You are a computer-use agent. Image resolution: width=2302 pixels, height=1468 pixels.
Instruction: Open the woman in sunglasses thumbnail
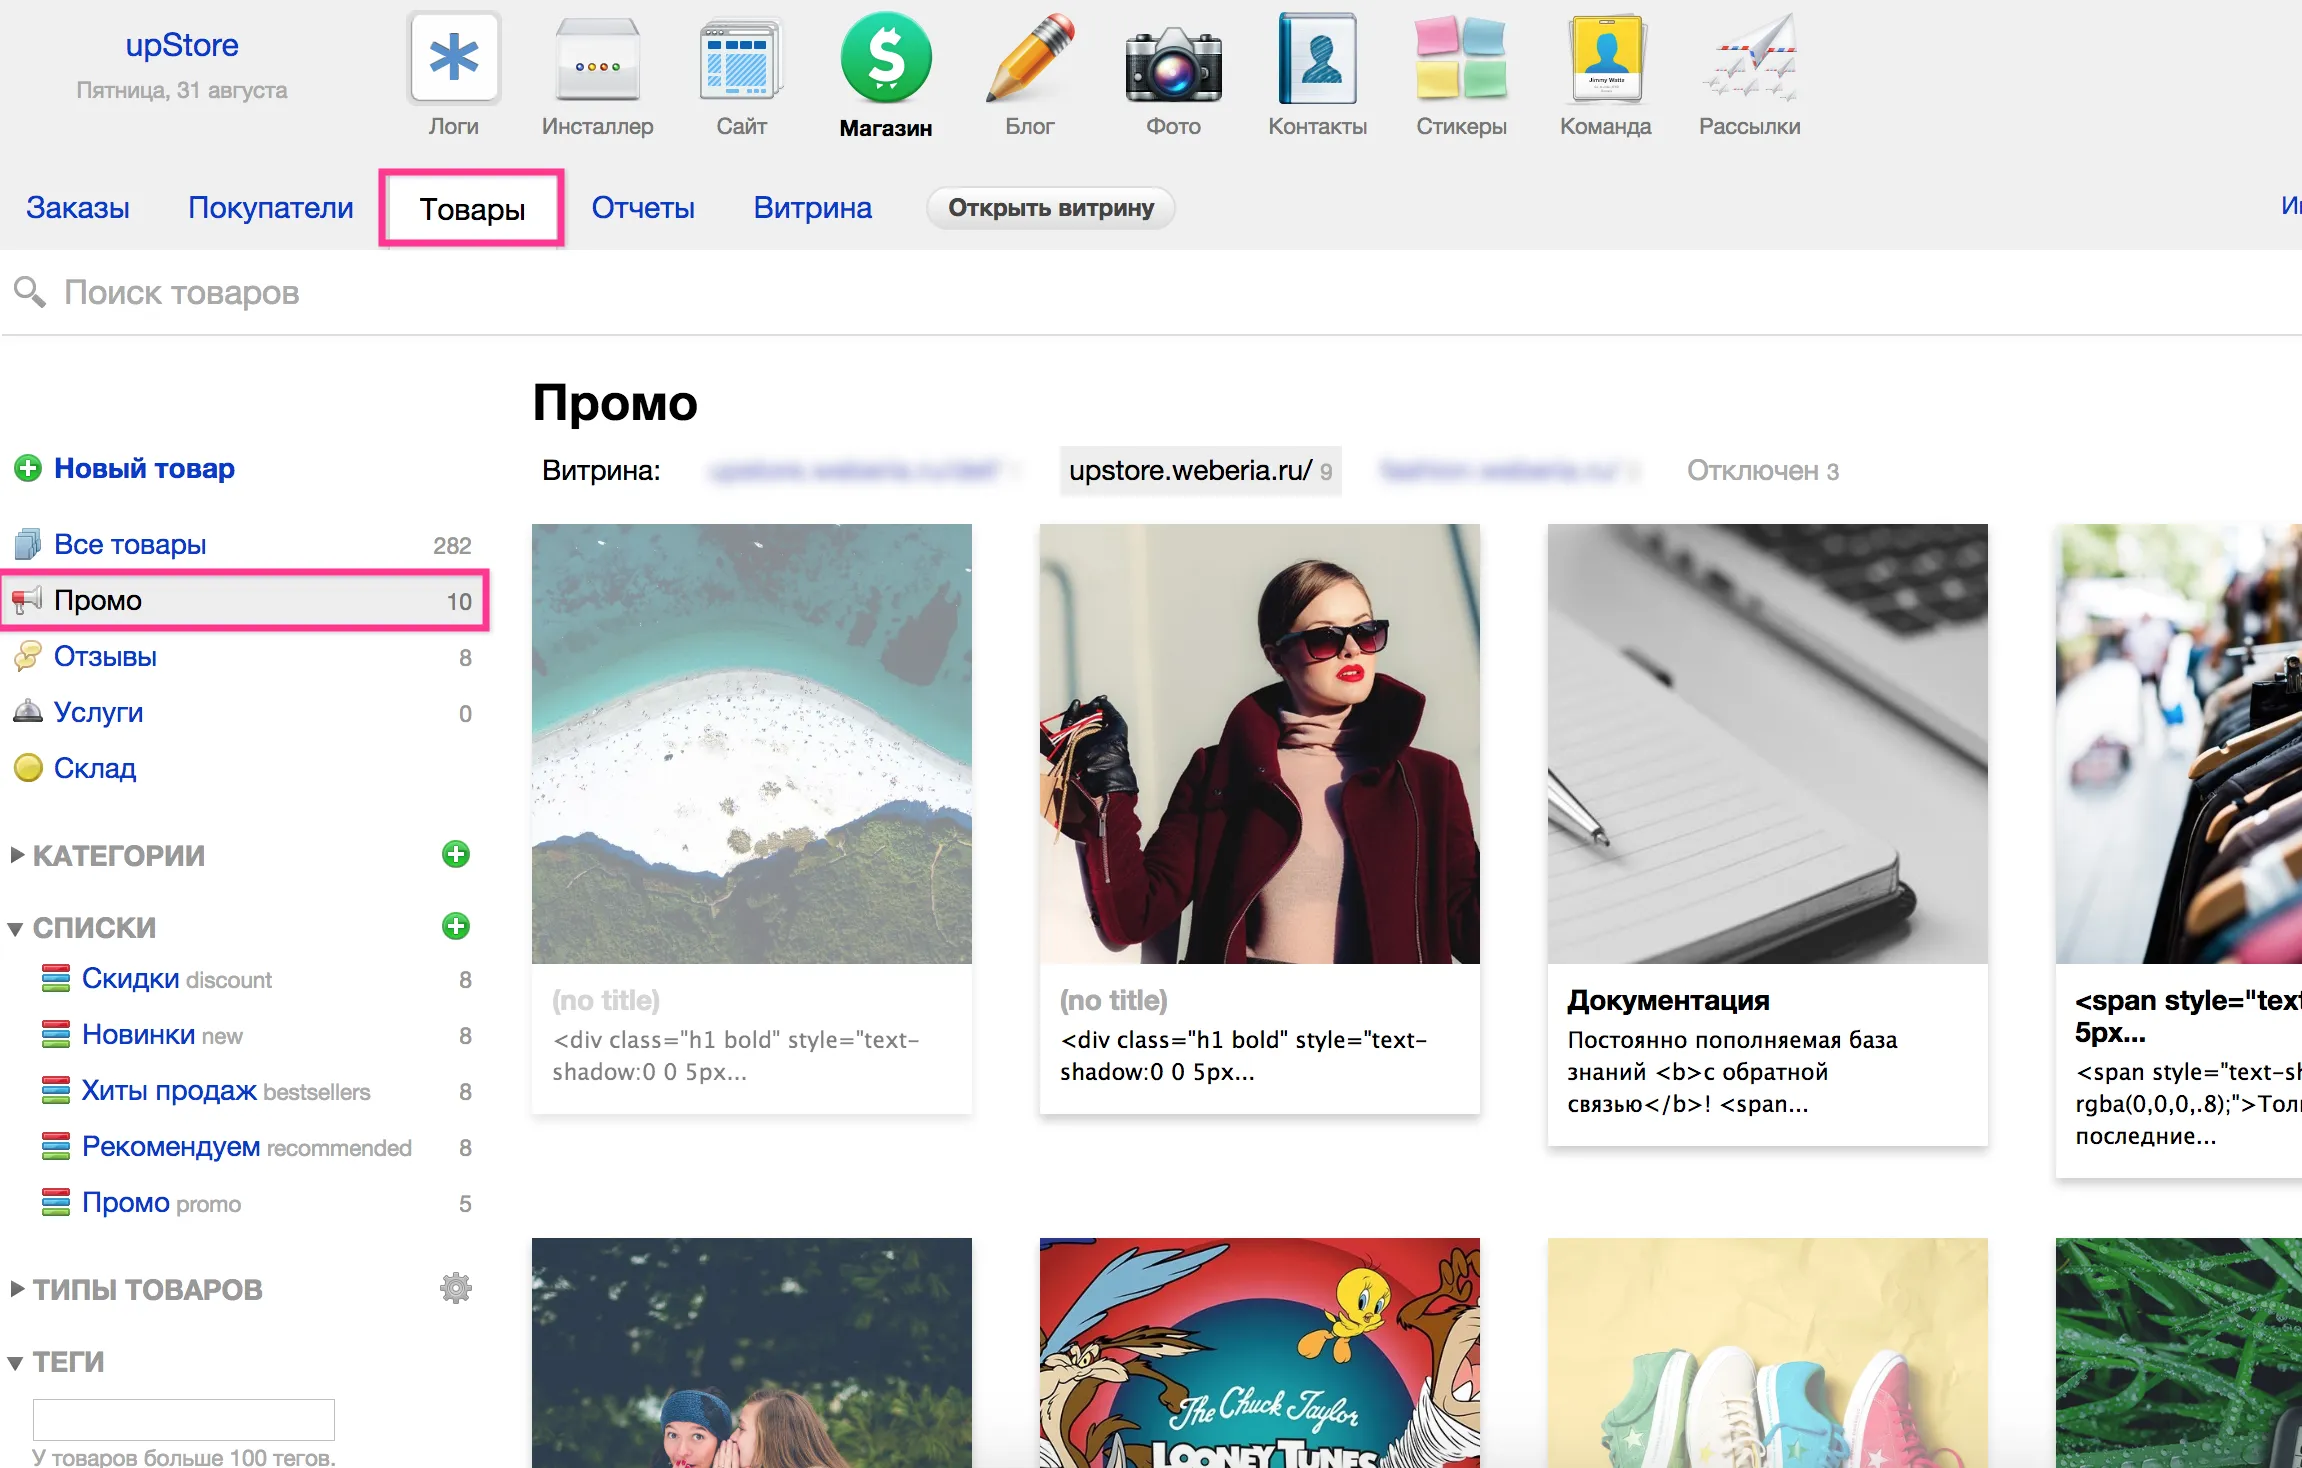pos(1260,744)
